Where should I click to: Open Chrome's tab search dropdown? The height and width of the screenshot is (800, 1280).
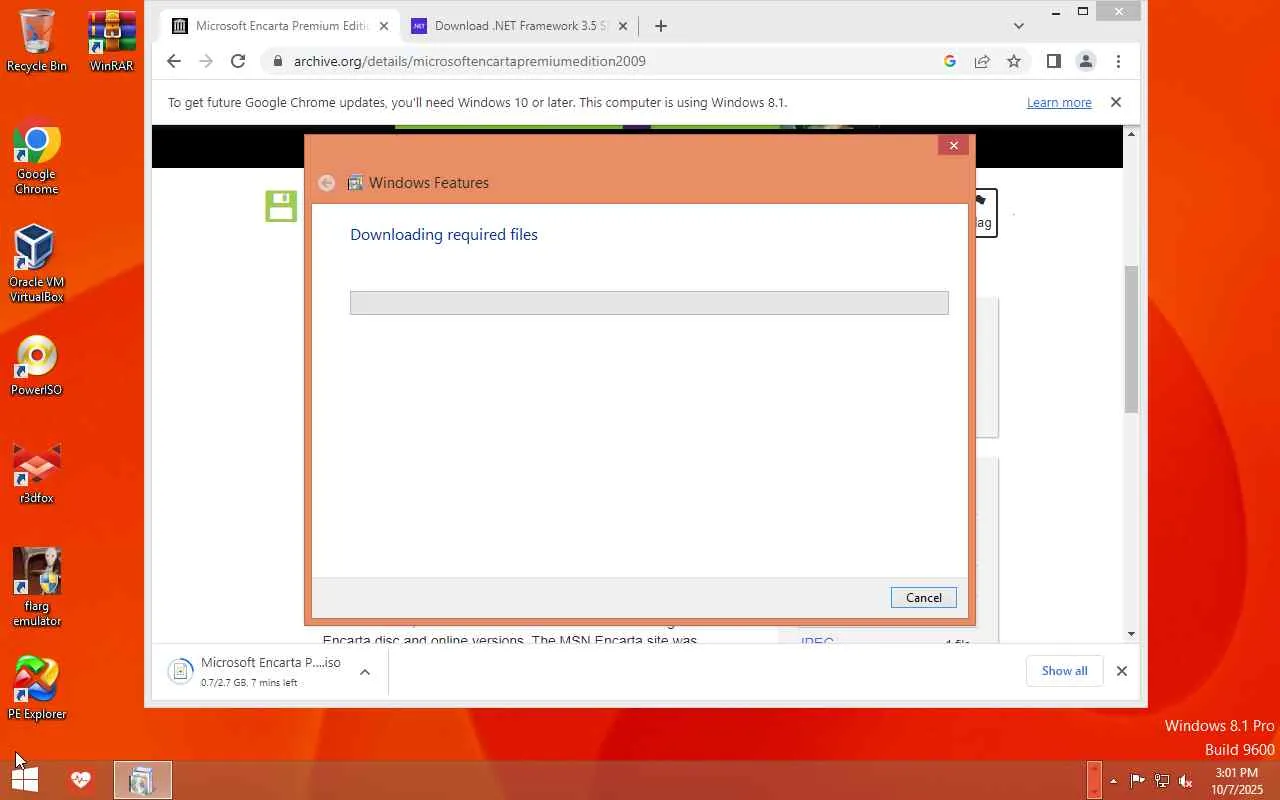pos(1019,26)
